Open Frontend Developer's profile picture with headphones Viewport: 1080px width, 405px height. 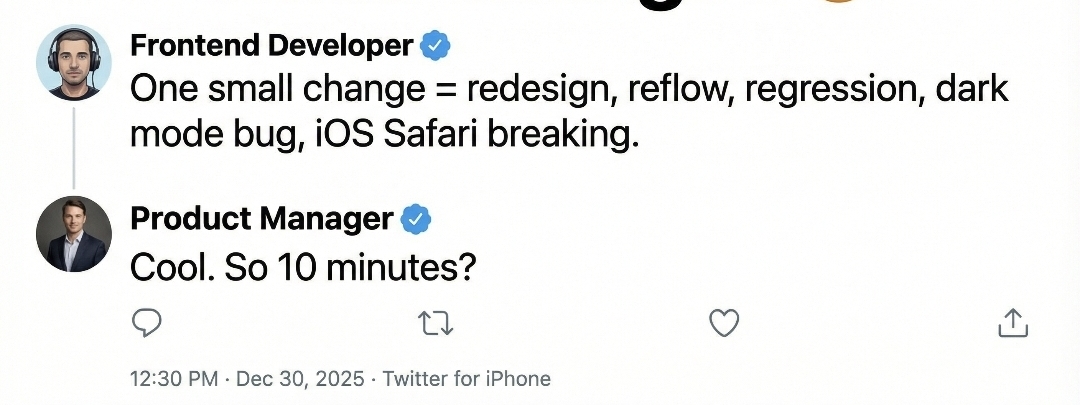click(73, 62)
